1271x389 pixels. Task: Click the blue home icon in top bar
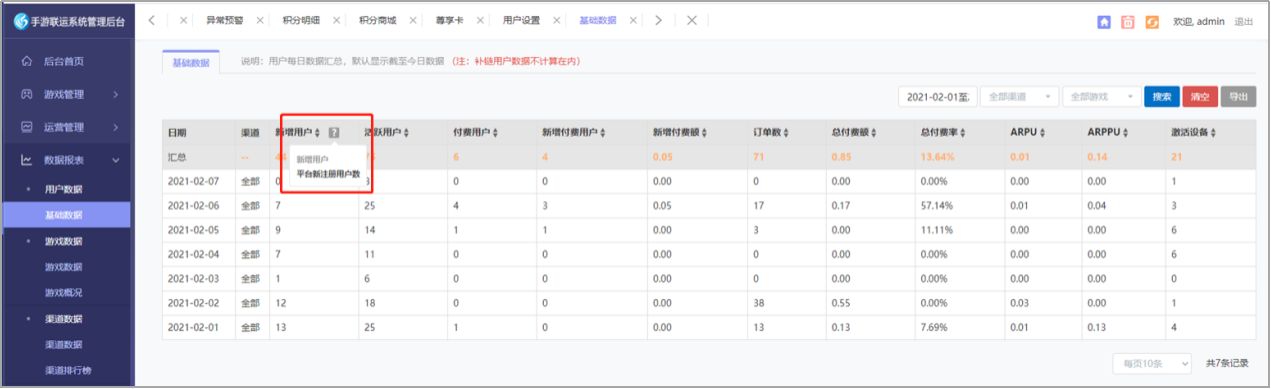tap(1104, 21)
